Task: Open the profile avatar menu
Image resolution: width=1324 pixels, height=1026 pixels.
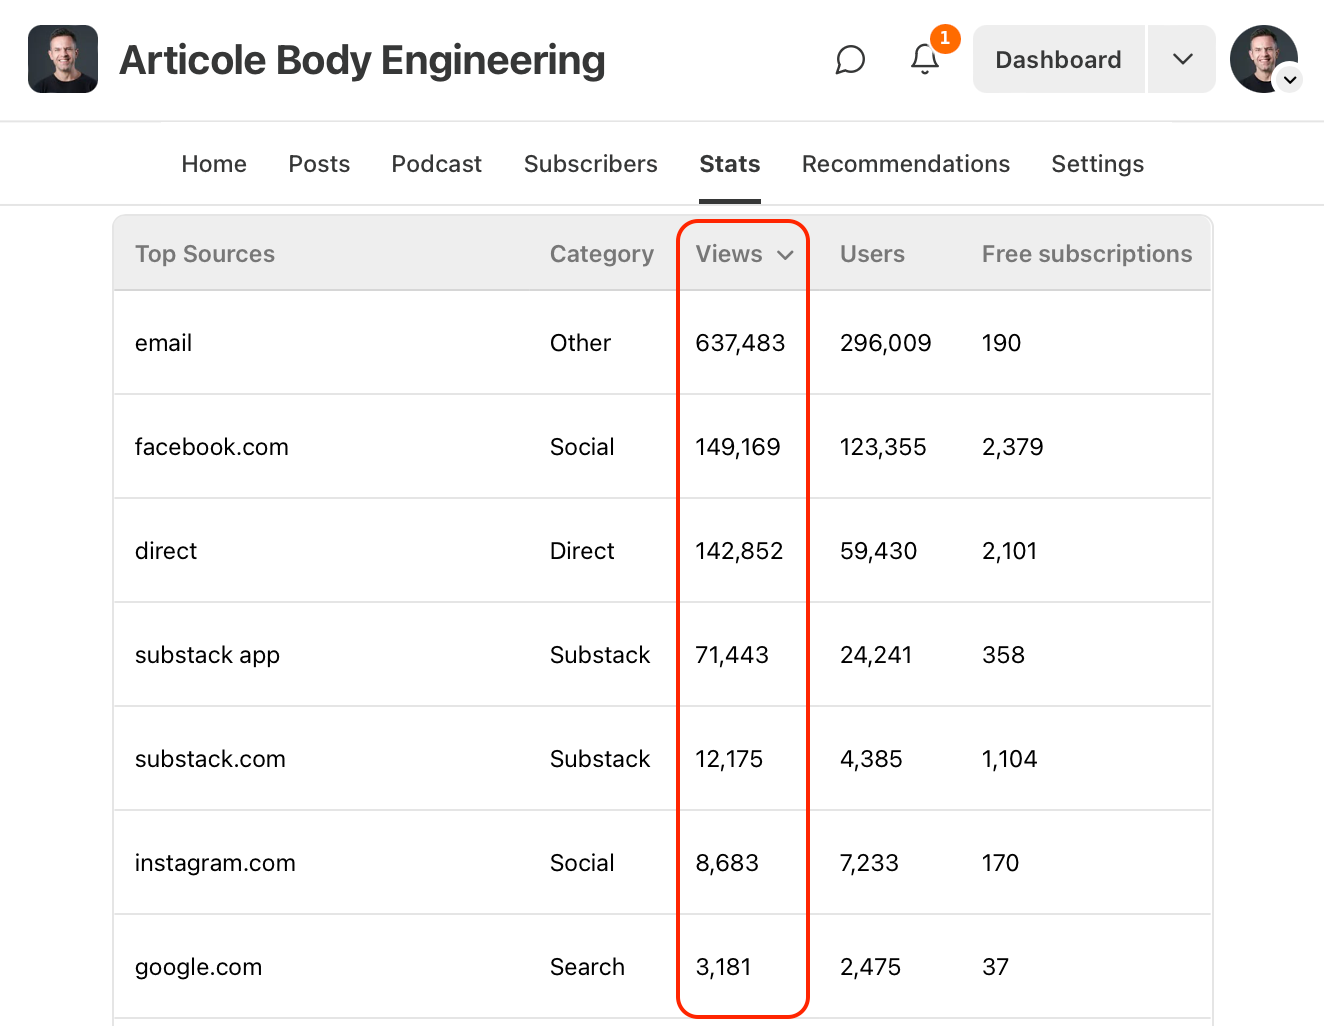Action: (1264, 59)
